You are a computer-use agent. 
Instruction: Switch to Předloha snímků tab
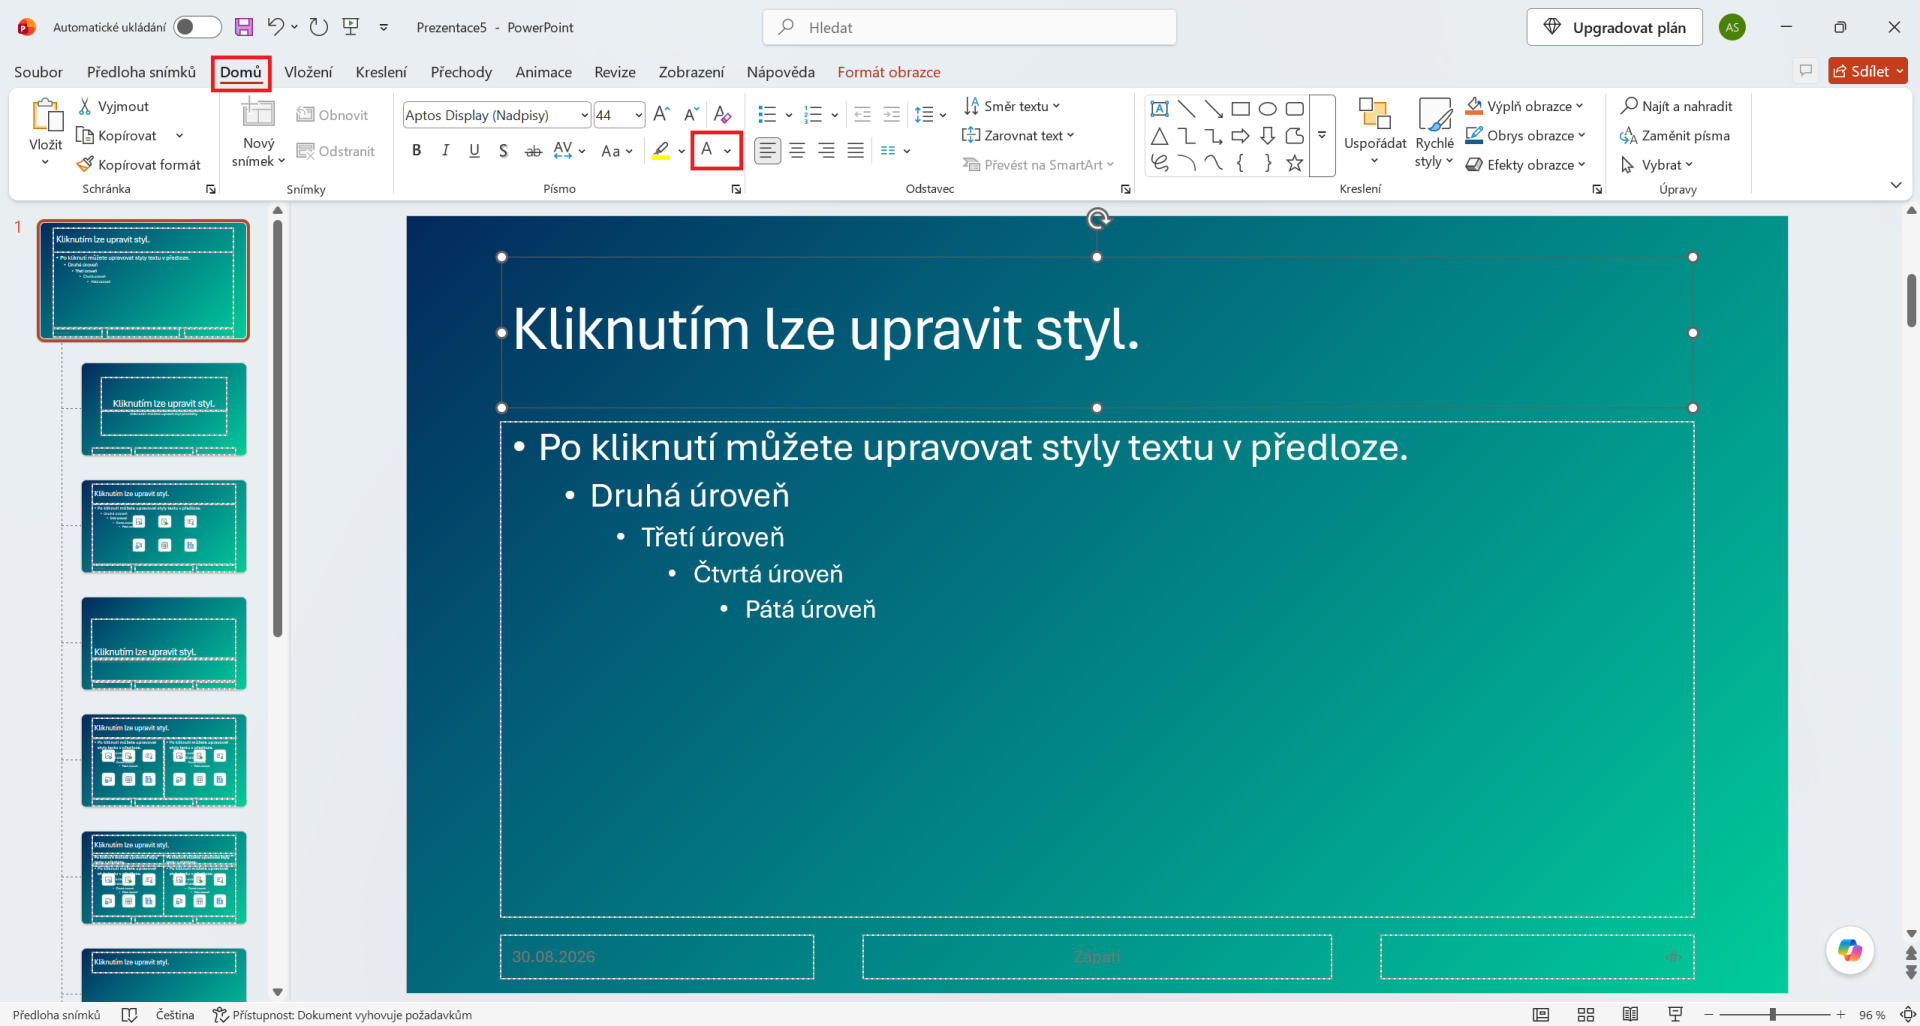coord(141,72)
